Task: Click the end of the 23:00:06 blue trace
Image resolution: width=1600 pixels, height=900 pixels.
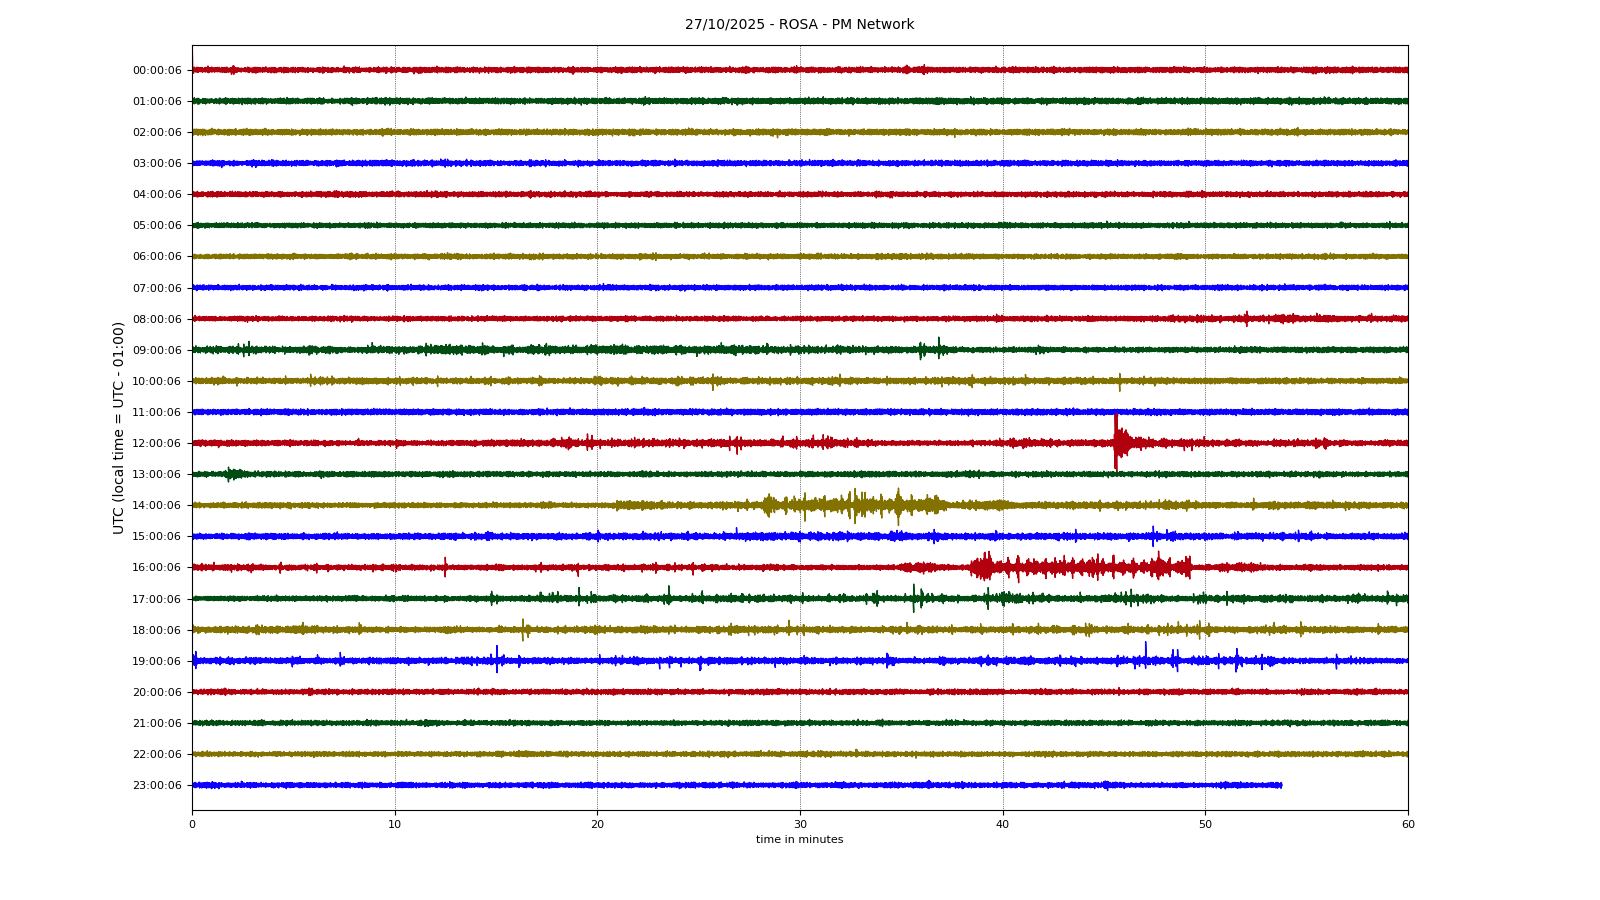Action: coord(1281,785)
